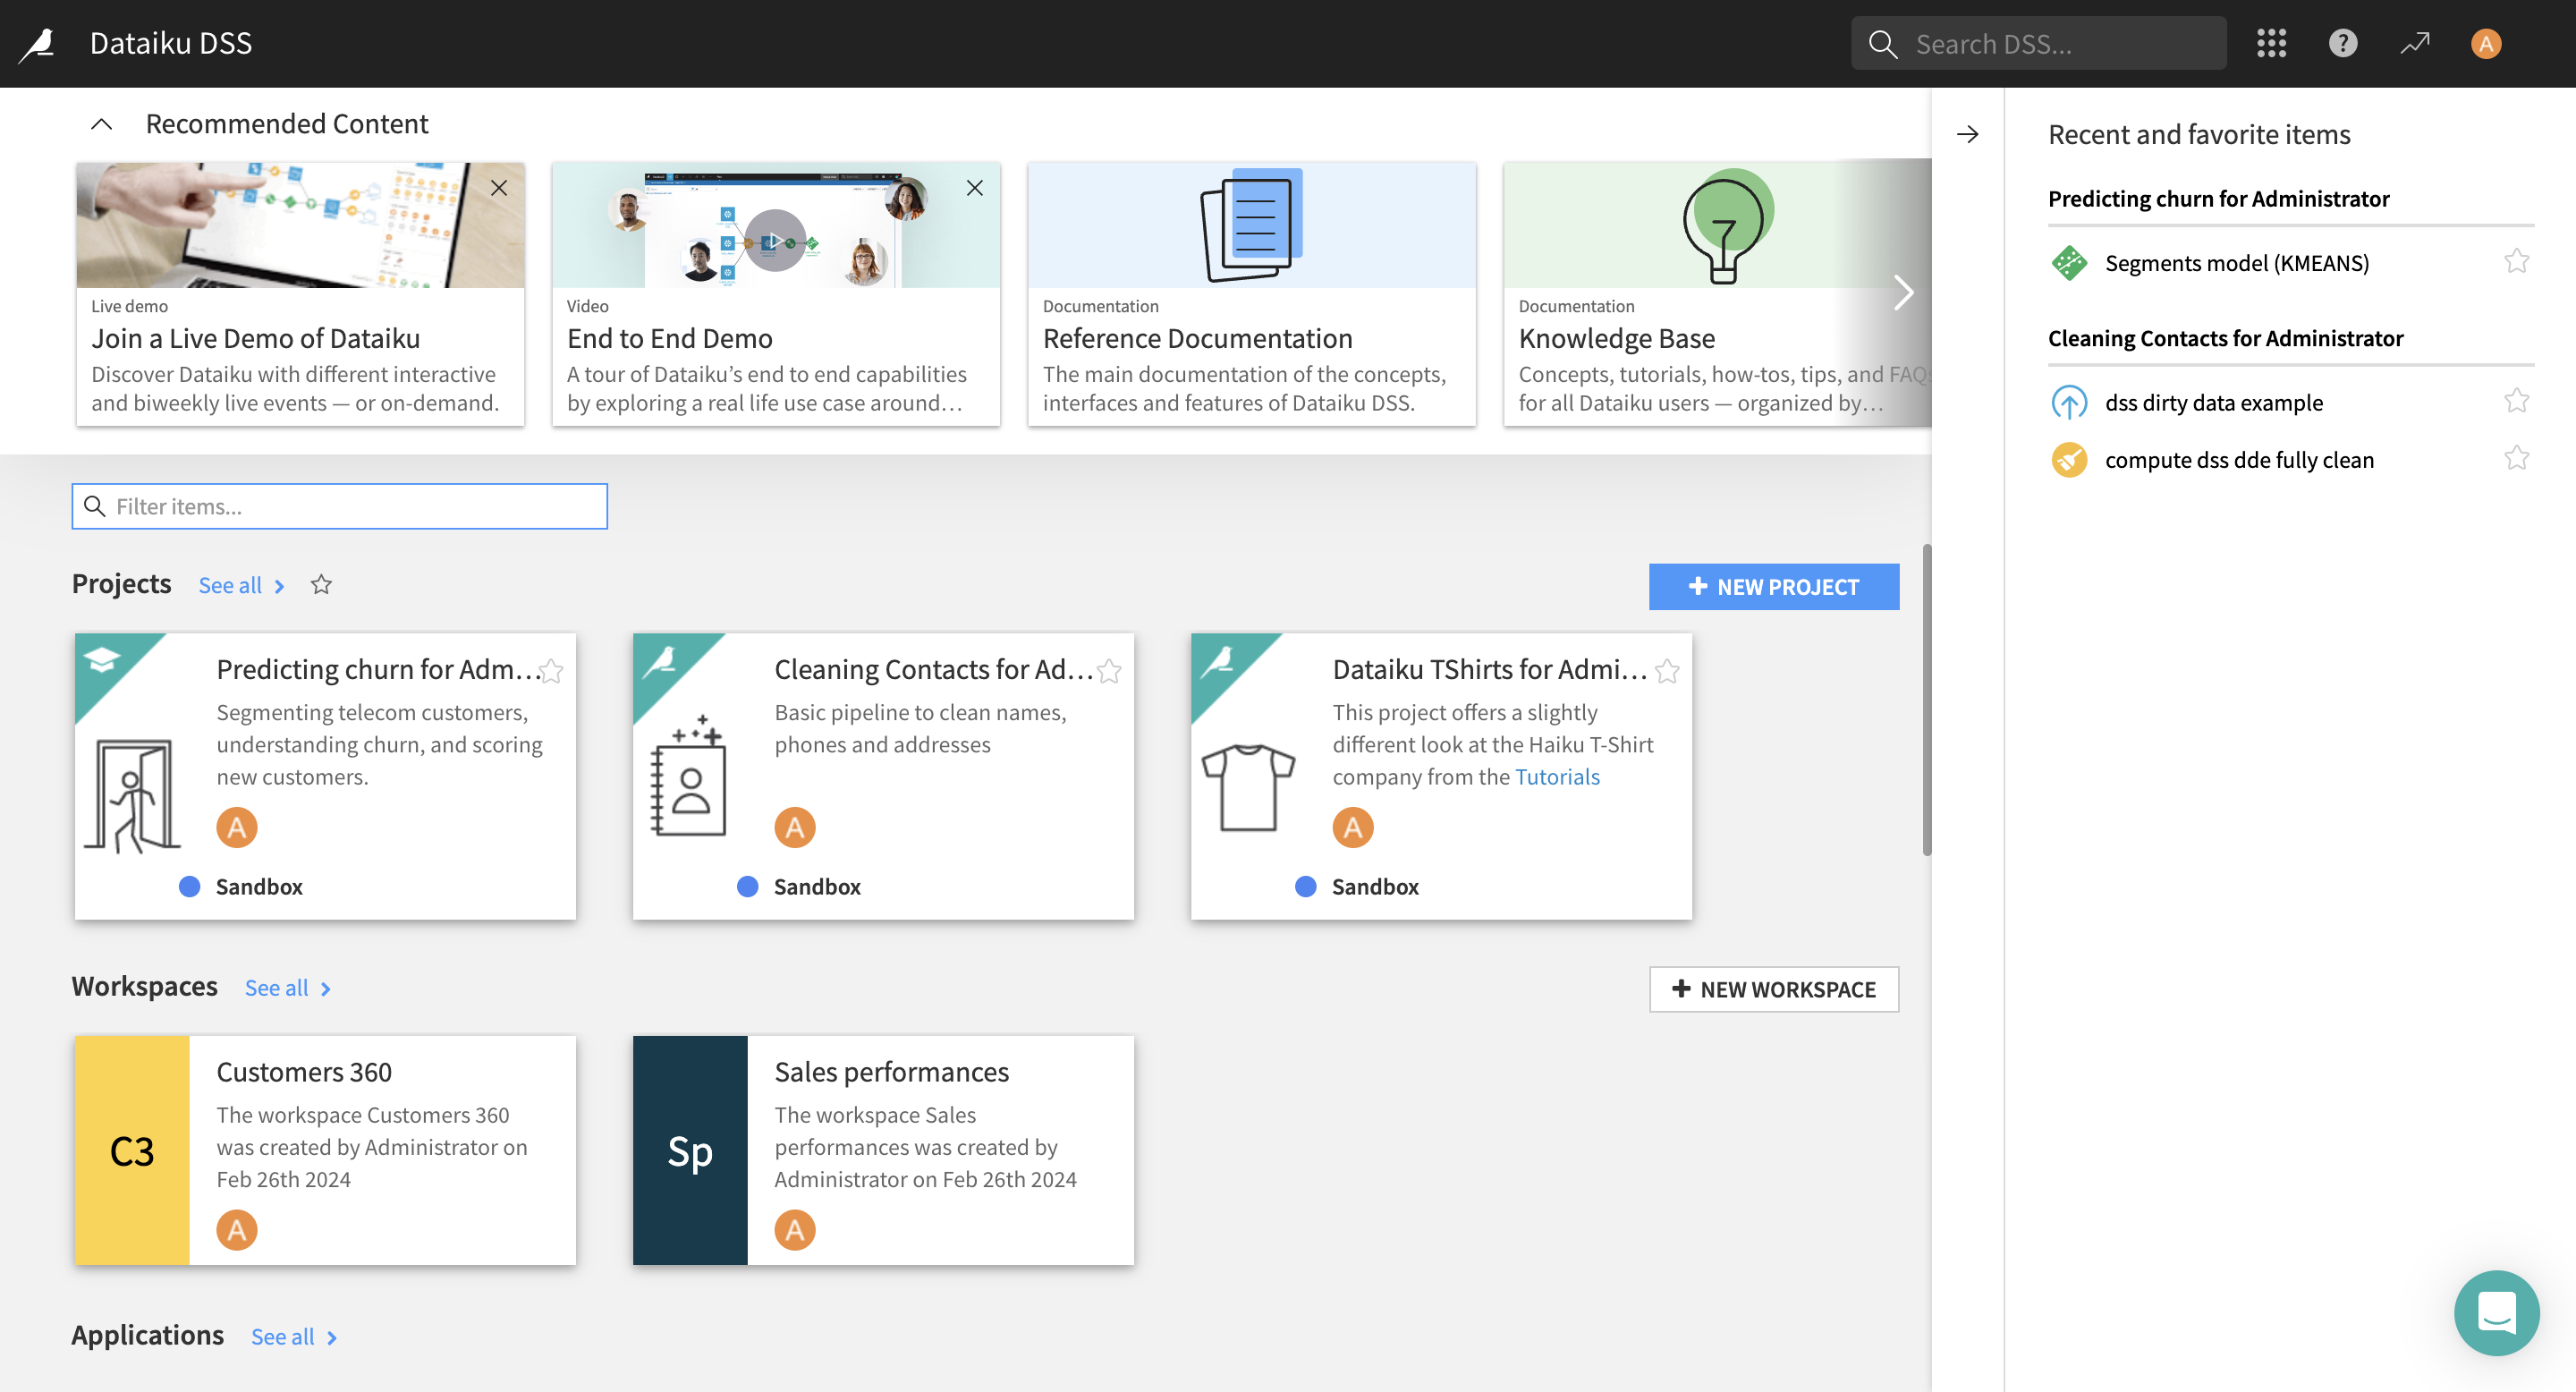2576x1392 pixels.
Task: Open Customers 360 workspace title
Action: [x=304, y=1072]
